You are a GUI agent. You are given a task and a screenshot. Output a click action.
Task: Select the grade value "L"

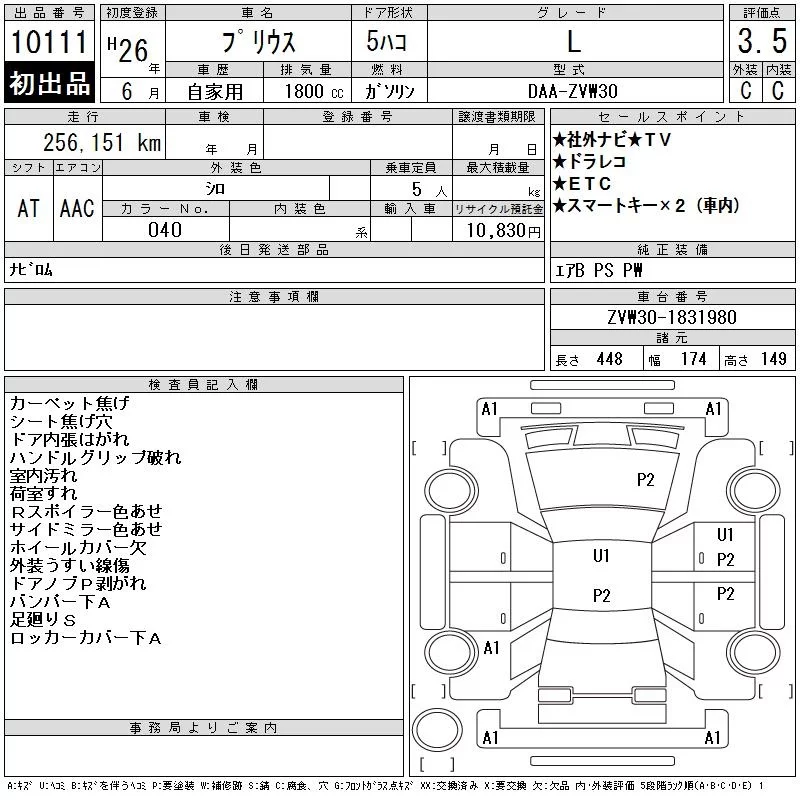click(x=574, y=41)
